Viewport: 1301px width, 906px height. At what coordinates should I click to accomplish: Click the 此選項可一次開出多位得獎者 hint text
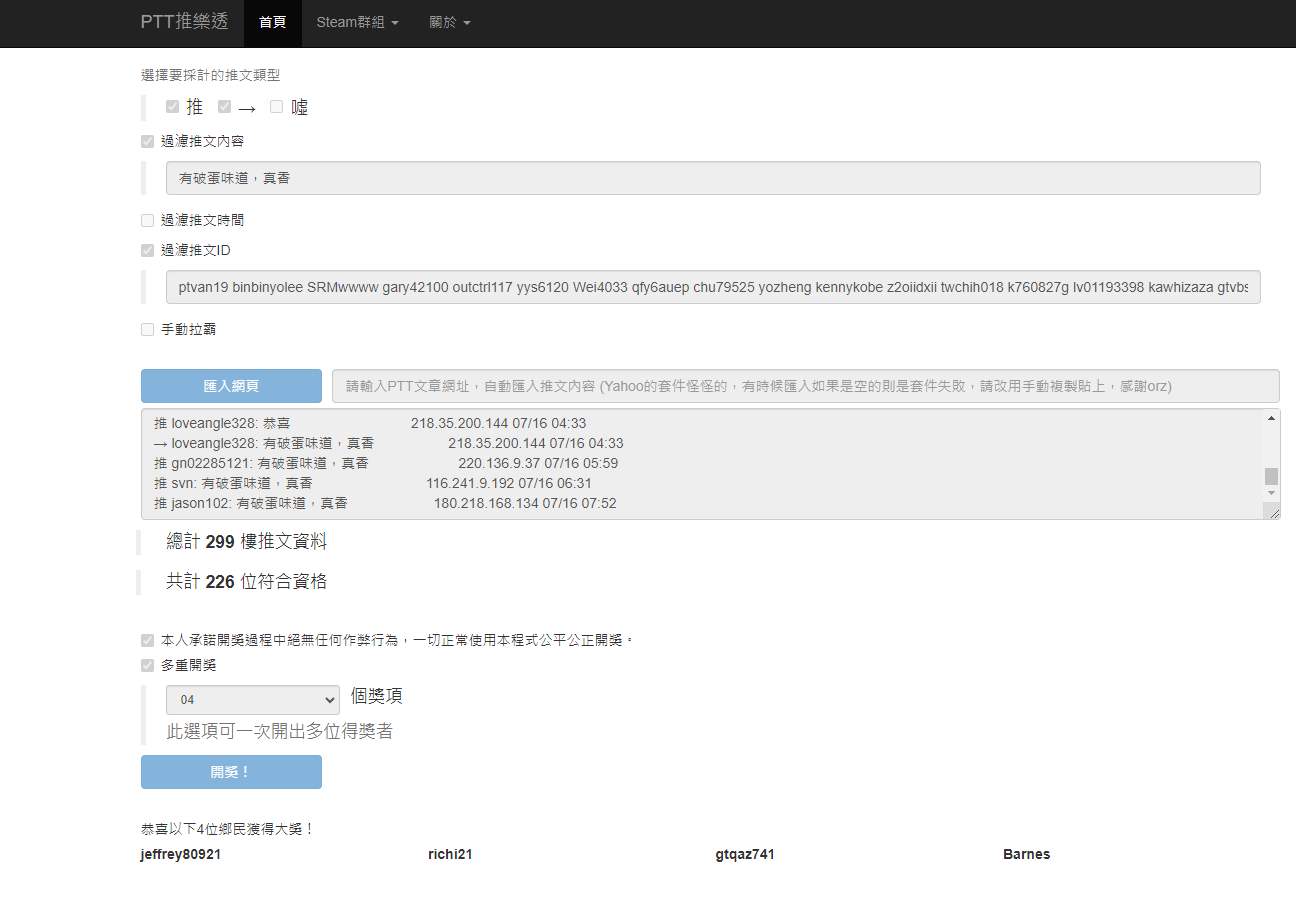pos(279,731)
